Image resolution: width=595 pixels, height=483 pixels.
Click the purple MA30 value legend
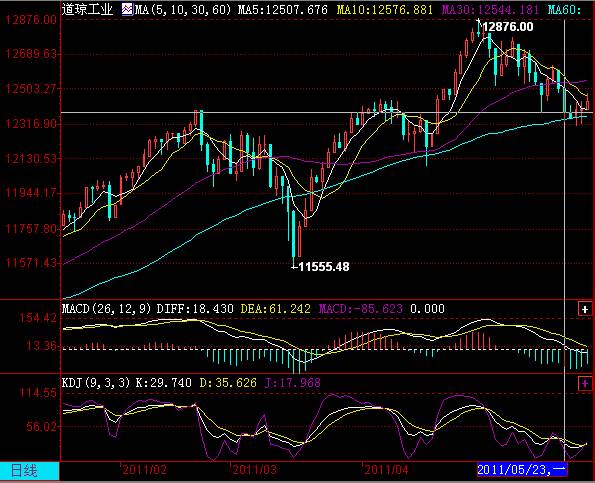[490, 9]
